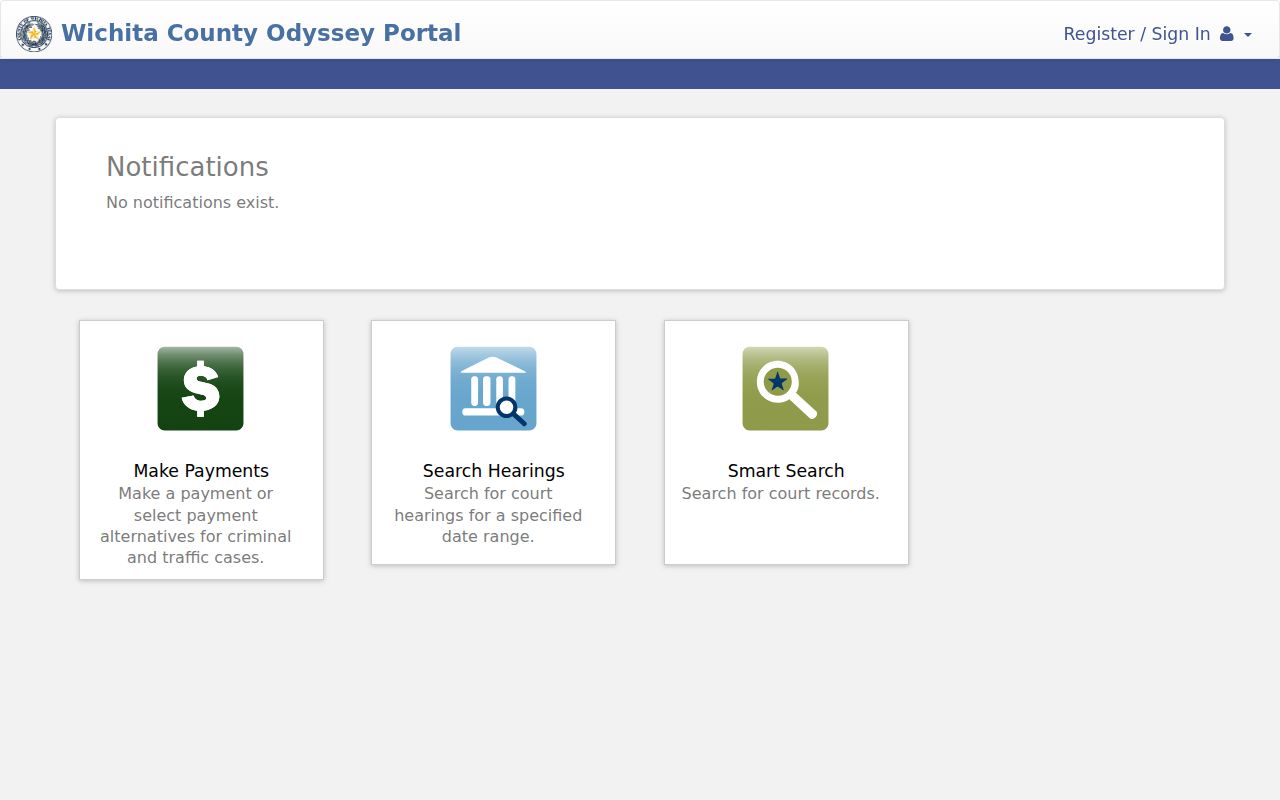Viewport: 1280px width, 800px height.
Task: Click the magnifier star Smart Search icon
Action: point(785,389)
